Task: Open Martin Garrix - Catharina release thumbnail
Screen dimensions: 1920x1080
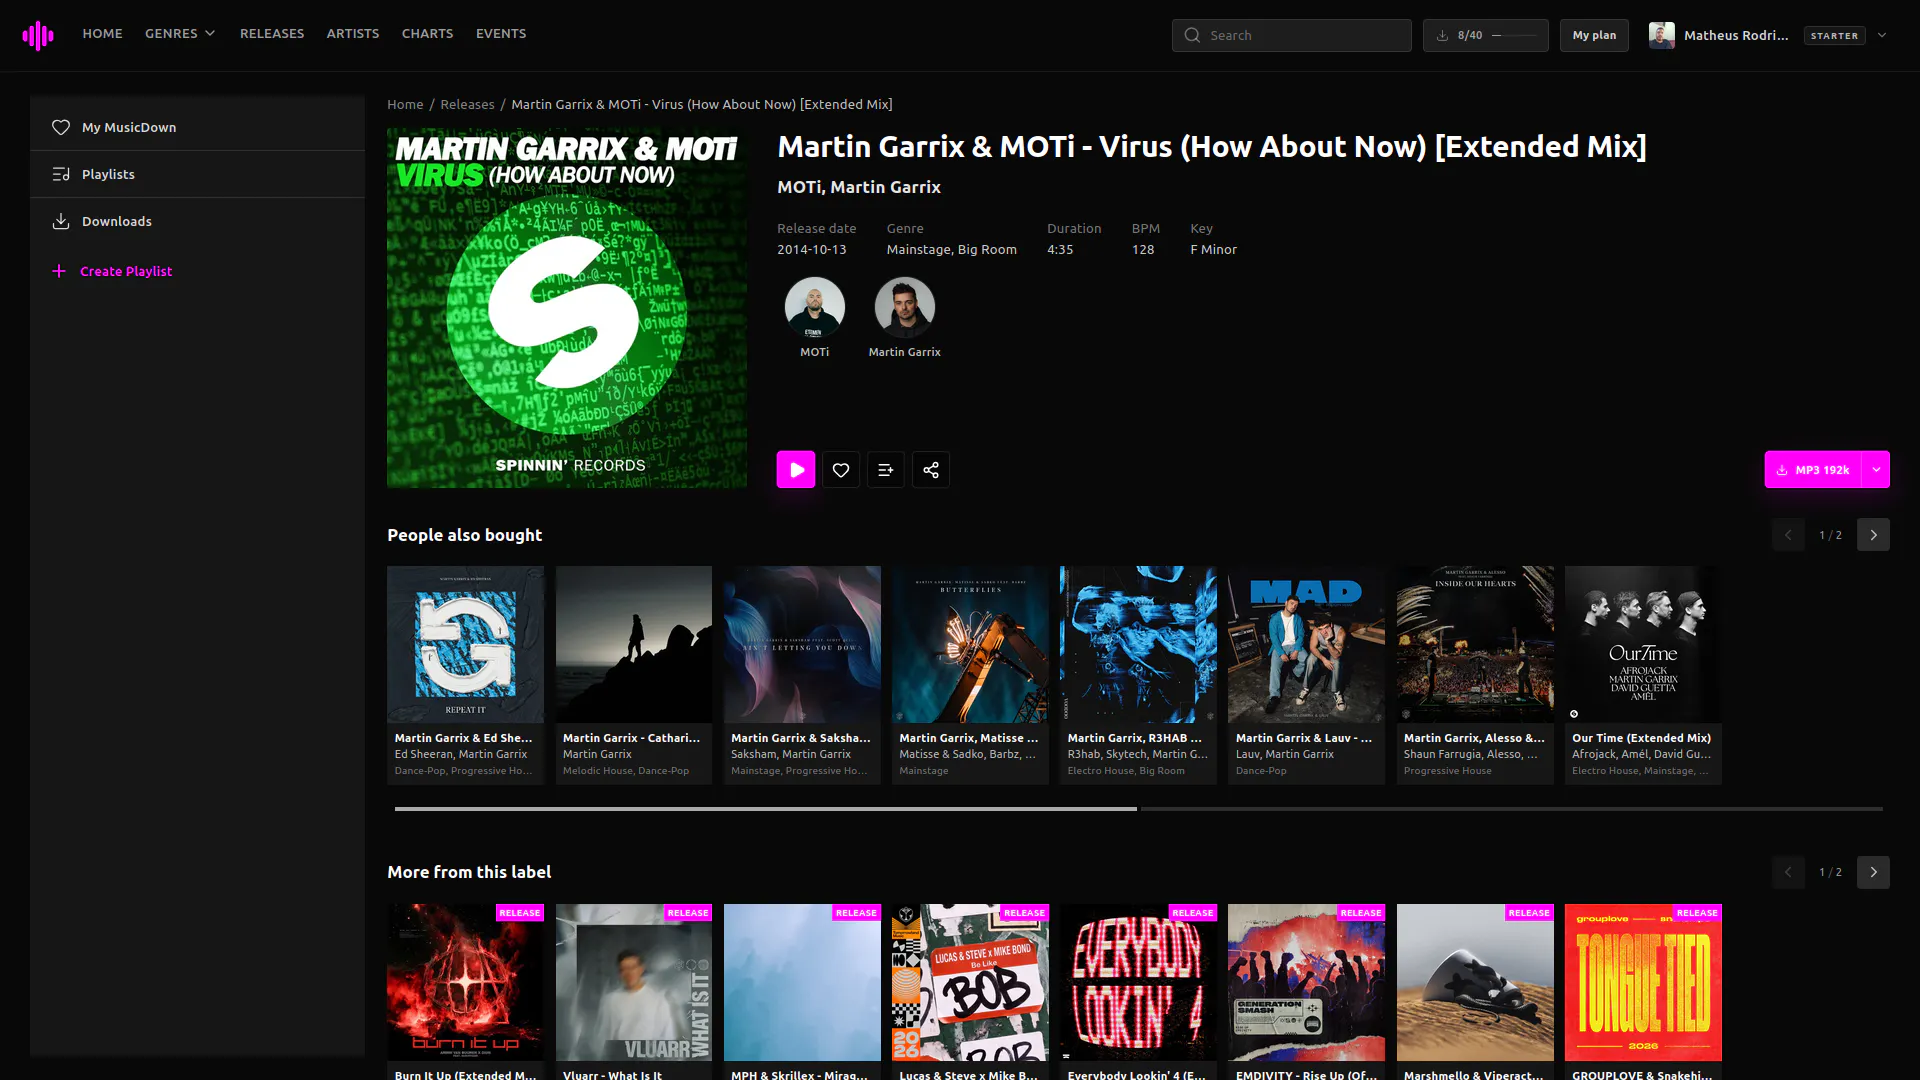Action: (x=634, y=645)
